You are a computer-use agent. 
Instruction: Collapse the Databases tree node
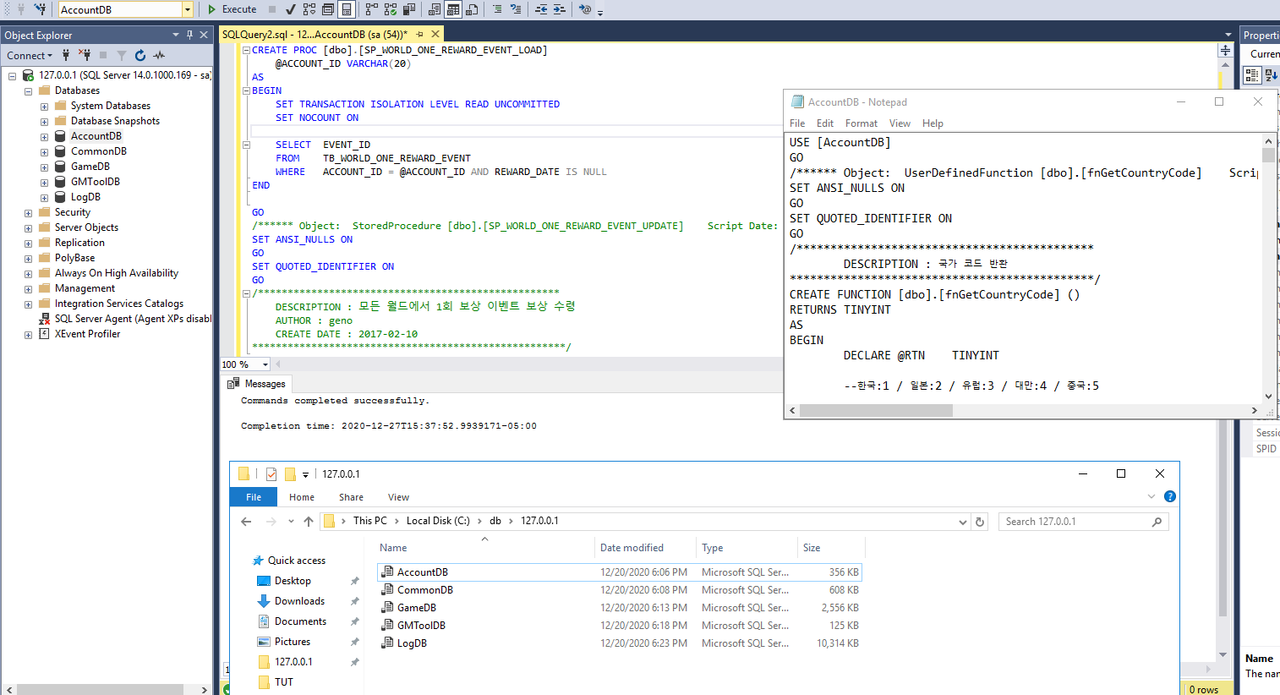tap(28, 90)
